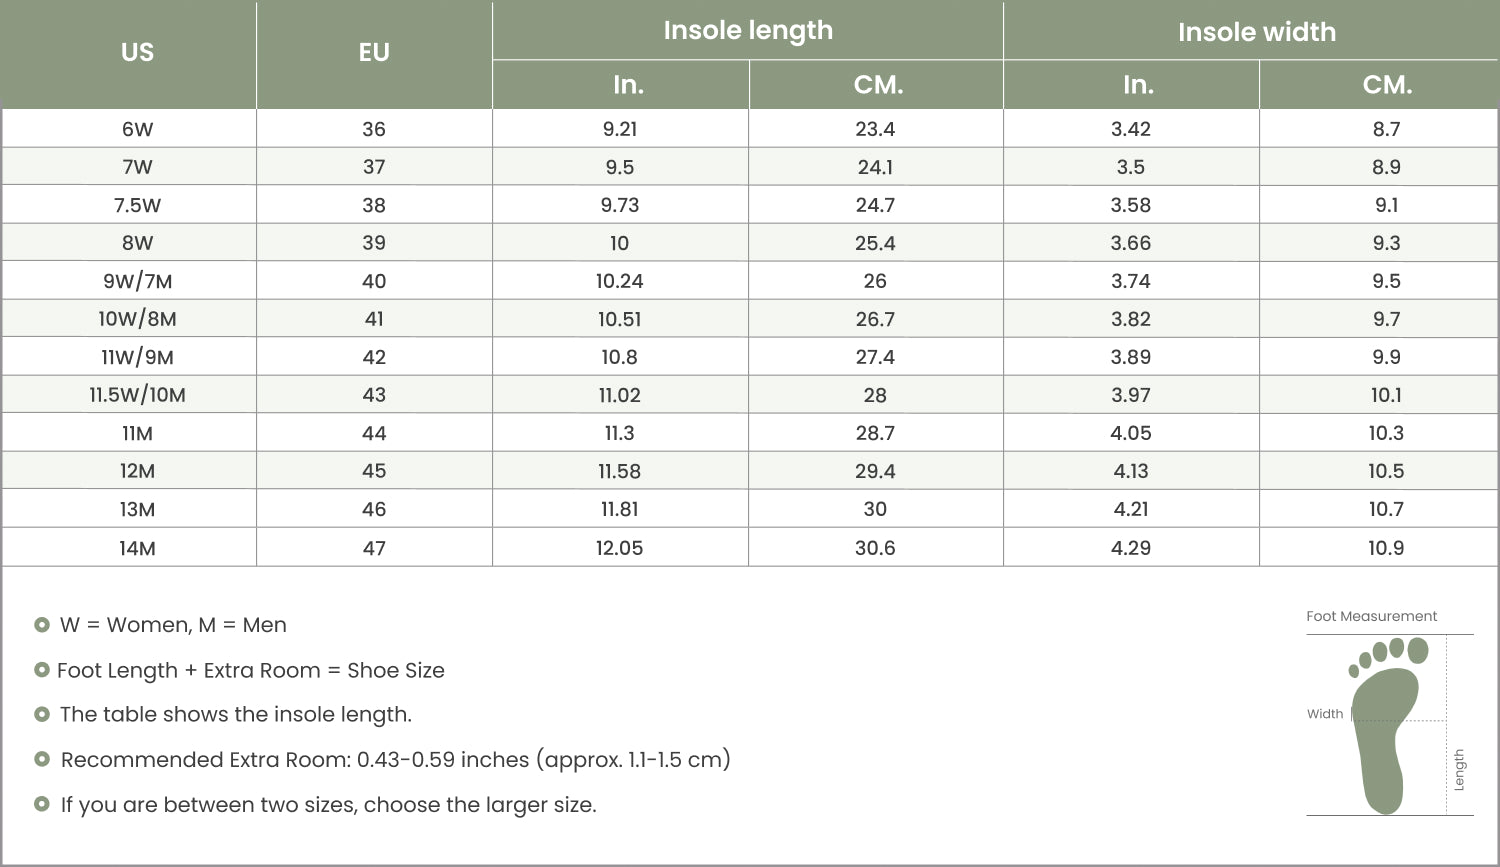Click the Foot Measurement label

tap(1371, 616)
